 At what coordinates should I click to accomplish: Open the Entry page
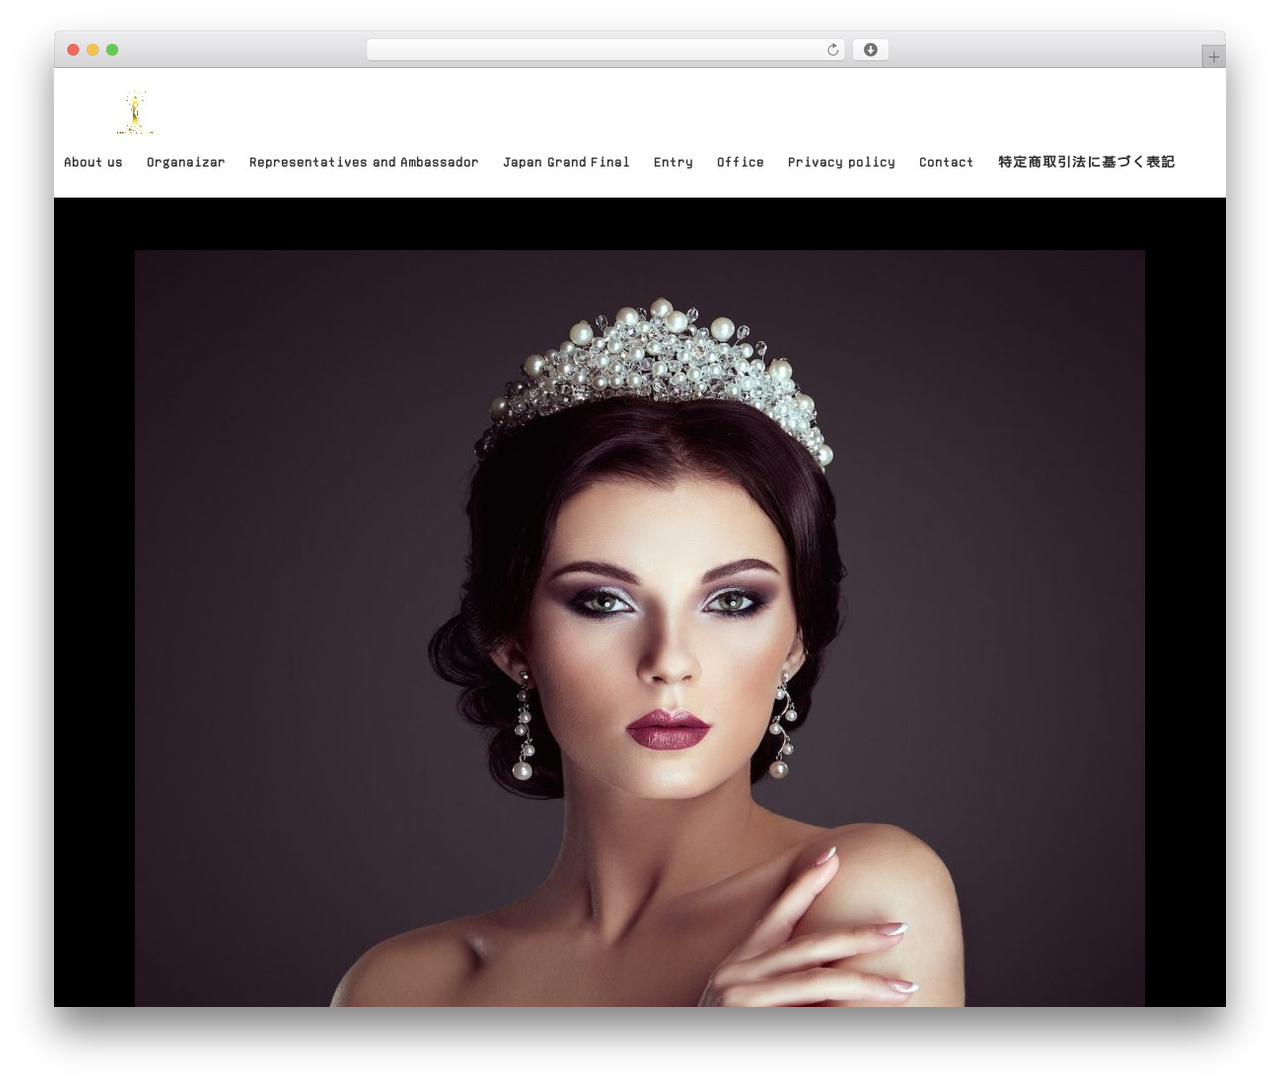[673, 162]
